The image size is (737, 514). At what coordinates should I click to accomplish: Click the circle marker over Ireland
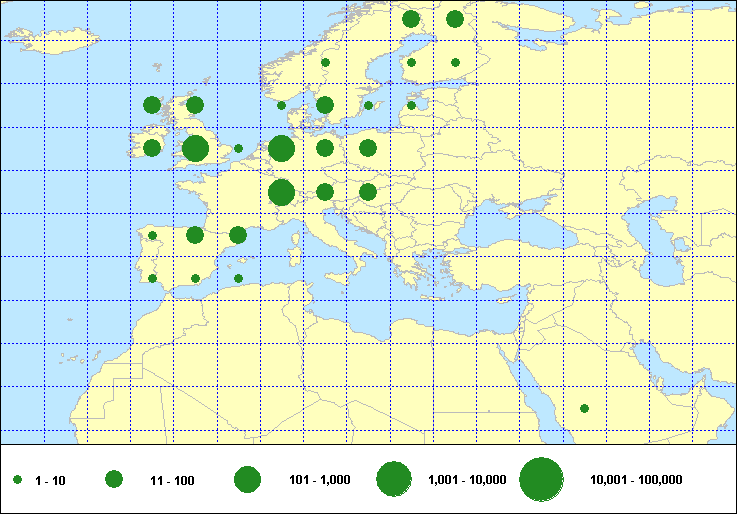pos(152,148)
